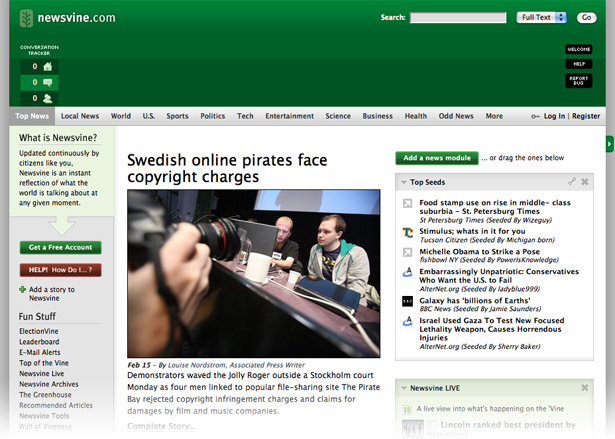The image size is (615, 439).
Task: Click the wrench icon in Top Seeds
Action: coord(572,181)
